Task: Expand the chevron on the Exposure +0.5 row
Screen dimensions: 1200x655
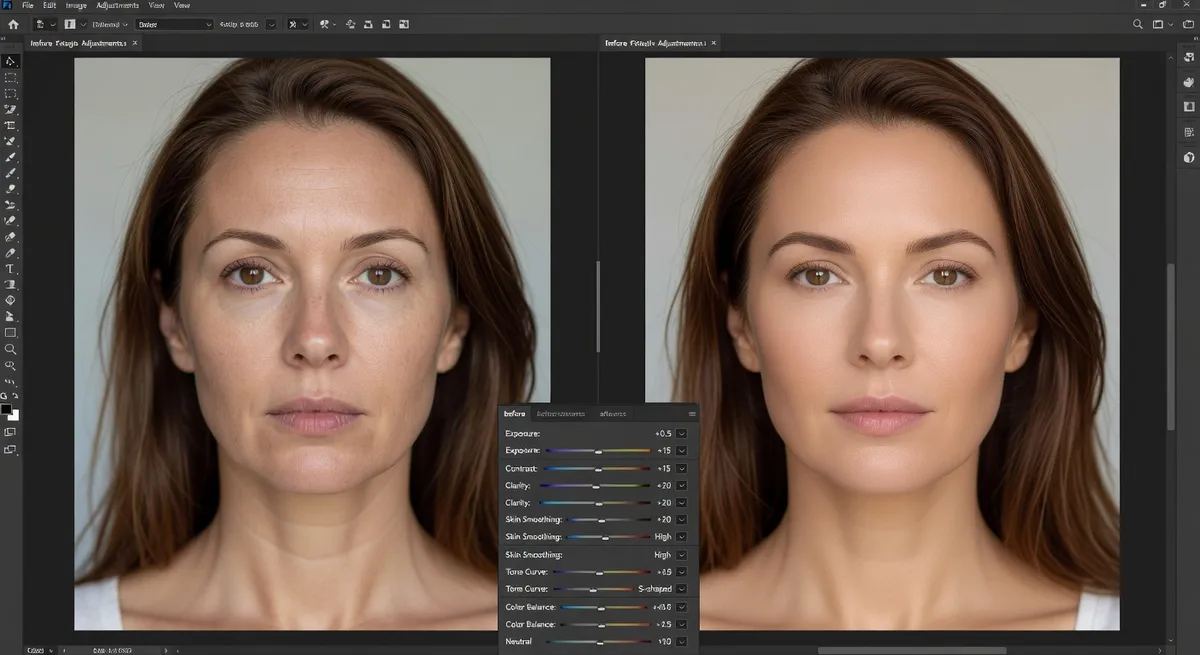Action: point(682,434)
